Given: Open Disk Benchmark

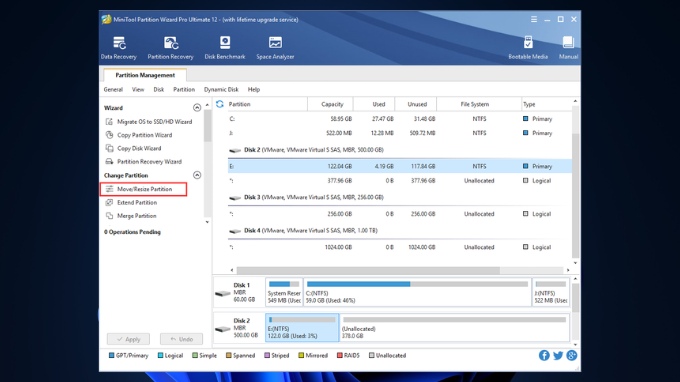Looking at the screenshot, I should pos(225,48).
